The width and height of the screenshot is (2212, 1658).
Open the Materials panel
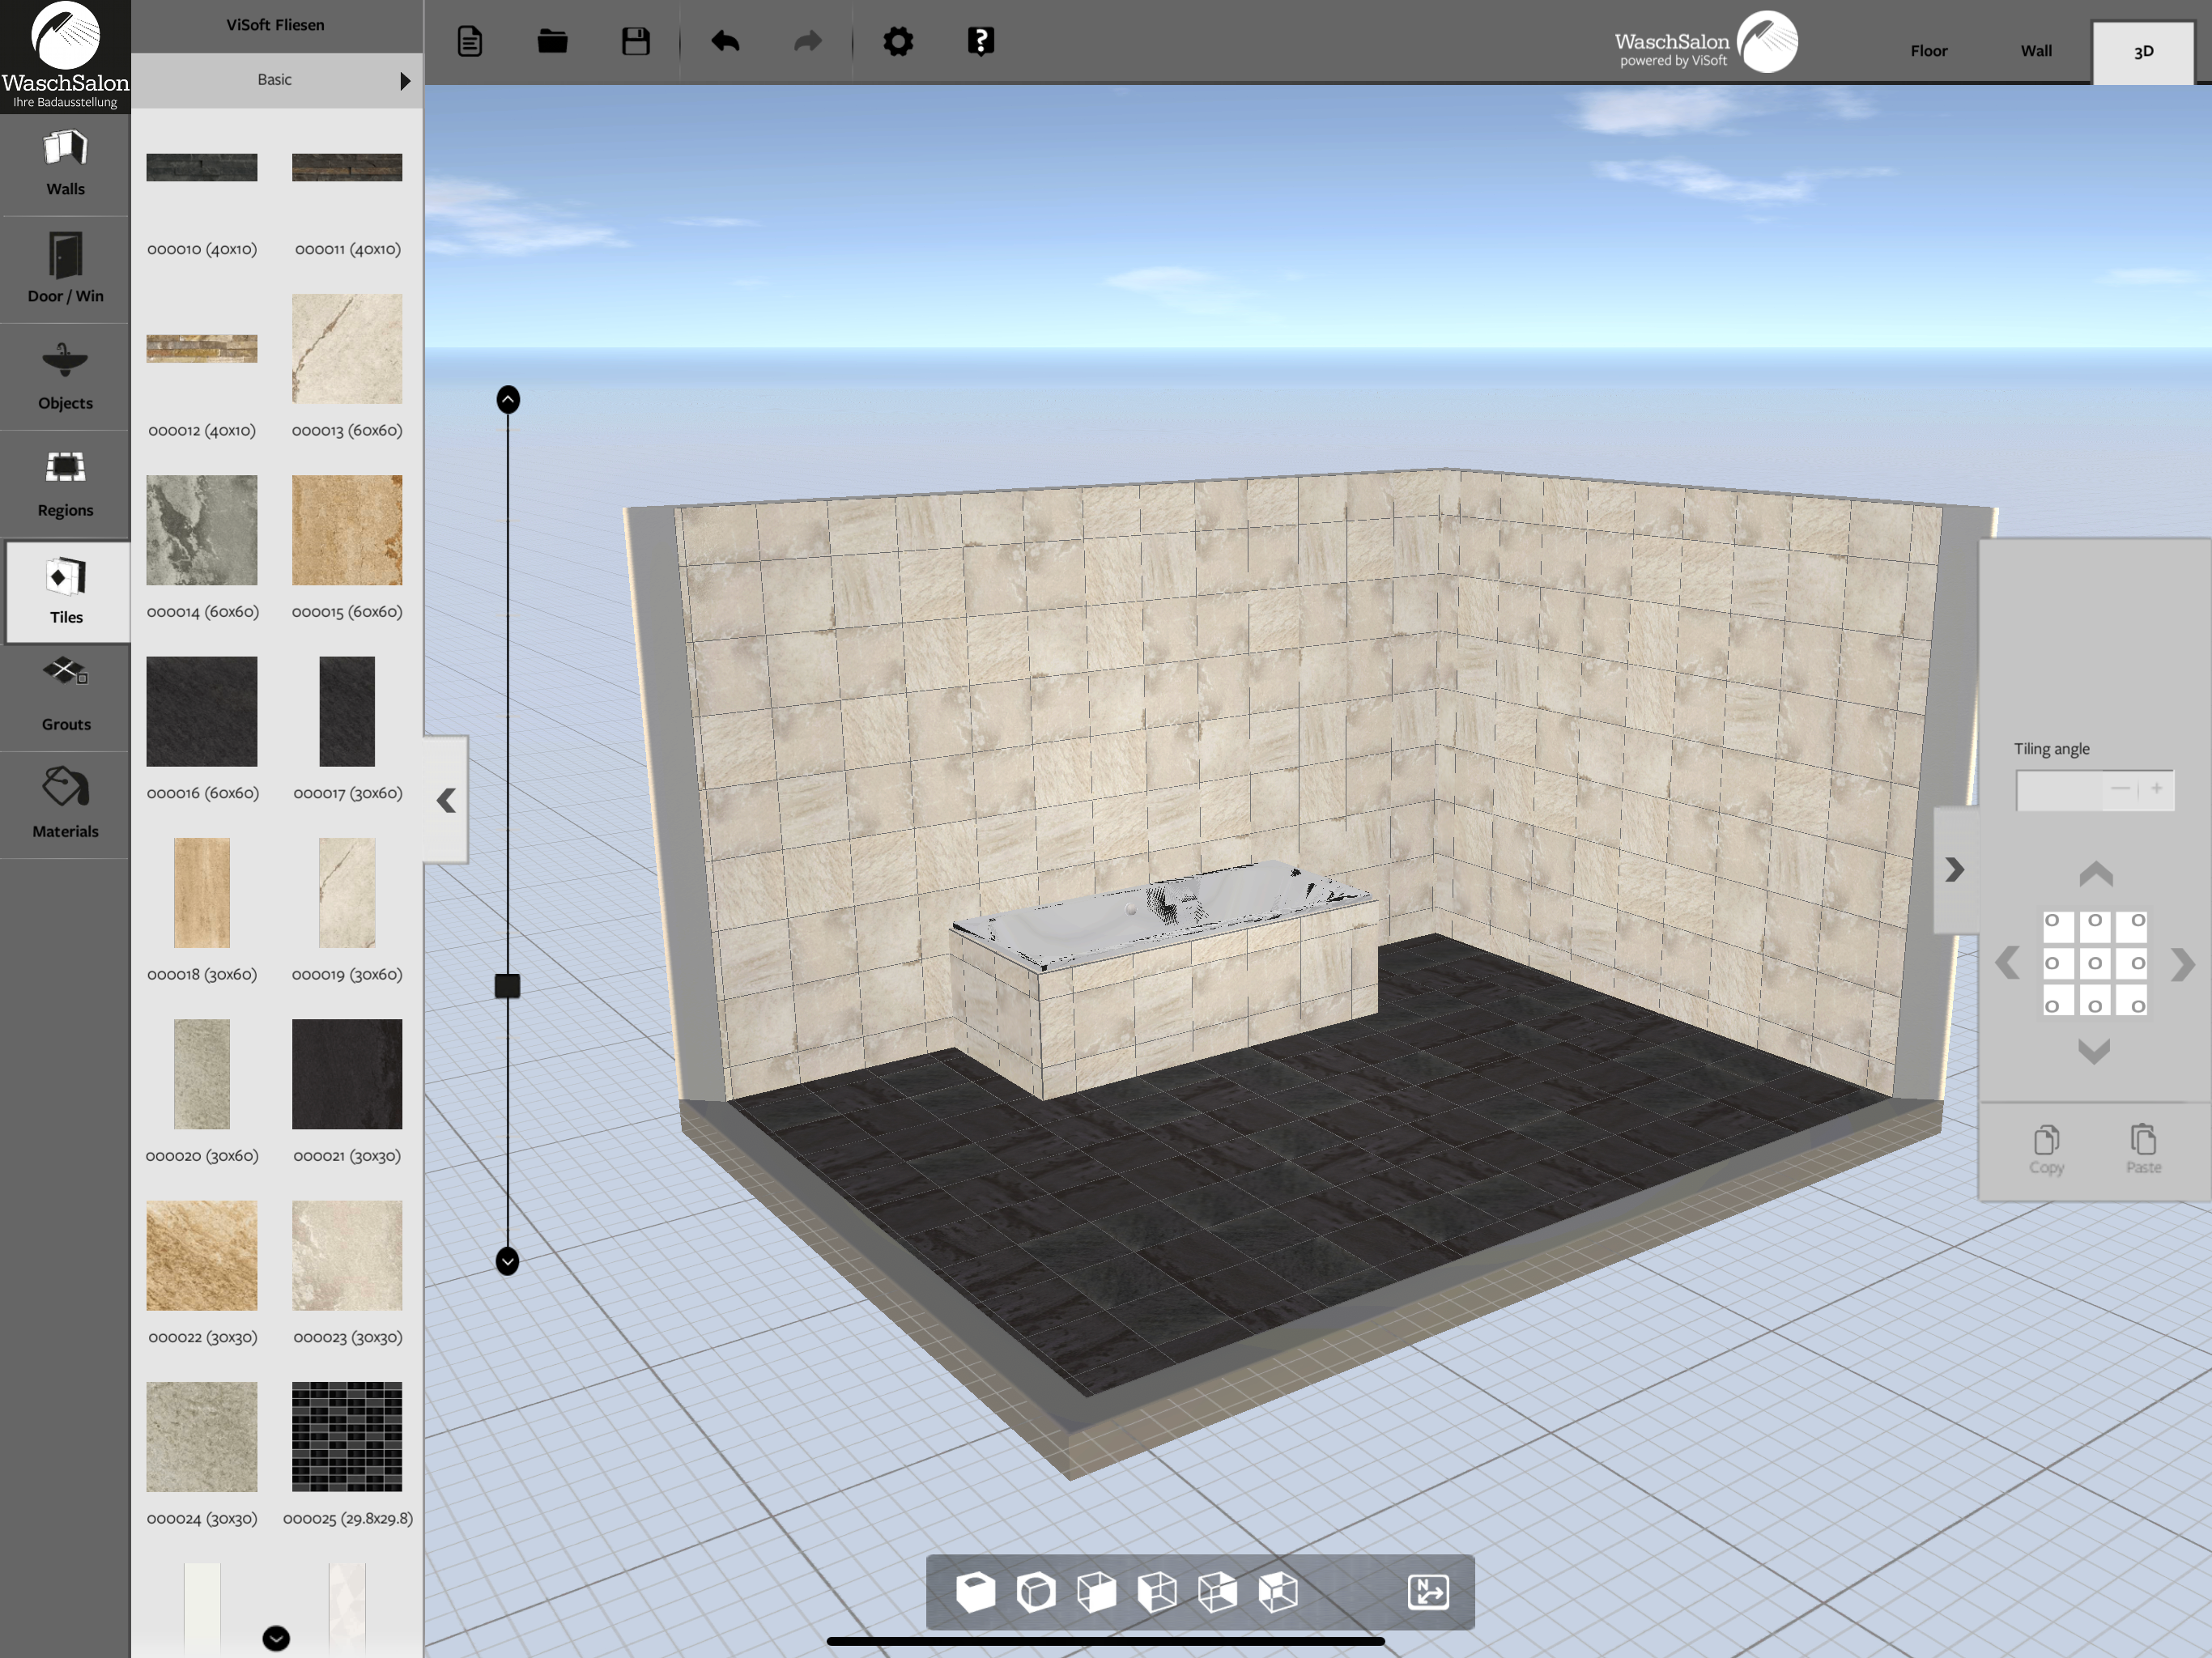tap(65, 803)
